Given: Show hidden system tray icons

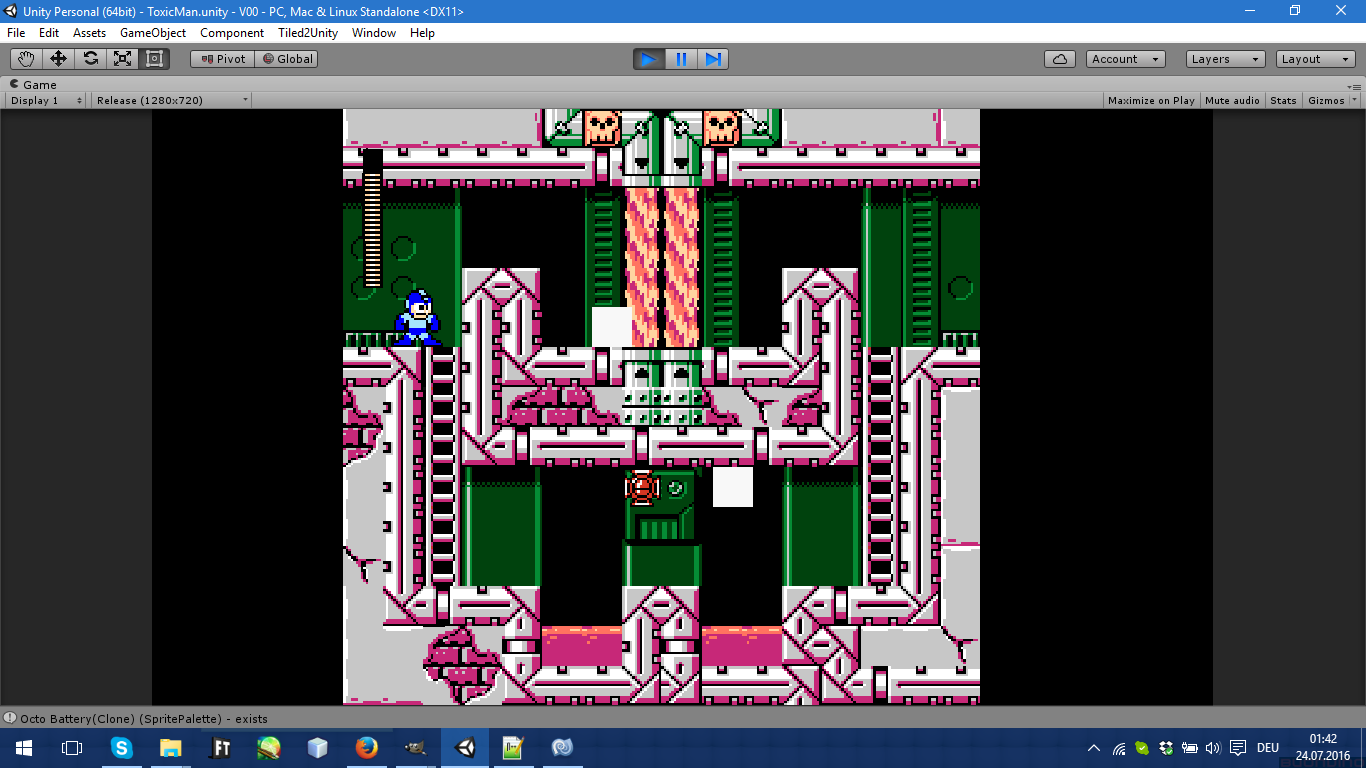Looking at the screenshot, I should (x=1095, y=748).
